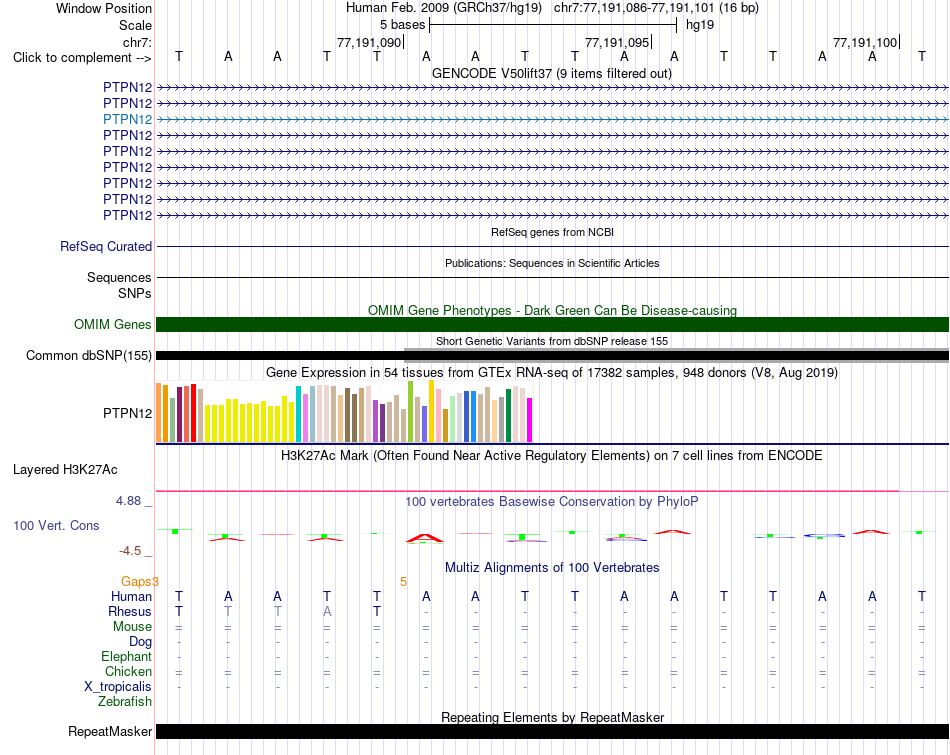Screen dimensions: 950x755
Task: Open the RefSeq Curated track label
Action: point(106,247)
